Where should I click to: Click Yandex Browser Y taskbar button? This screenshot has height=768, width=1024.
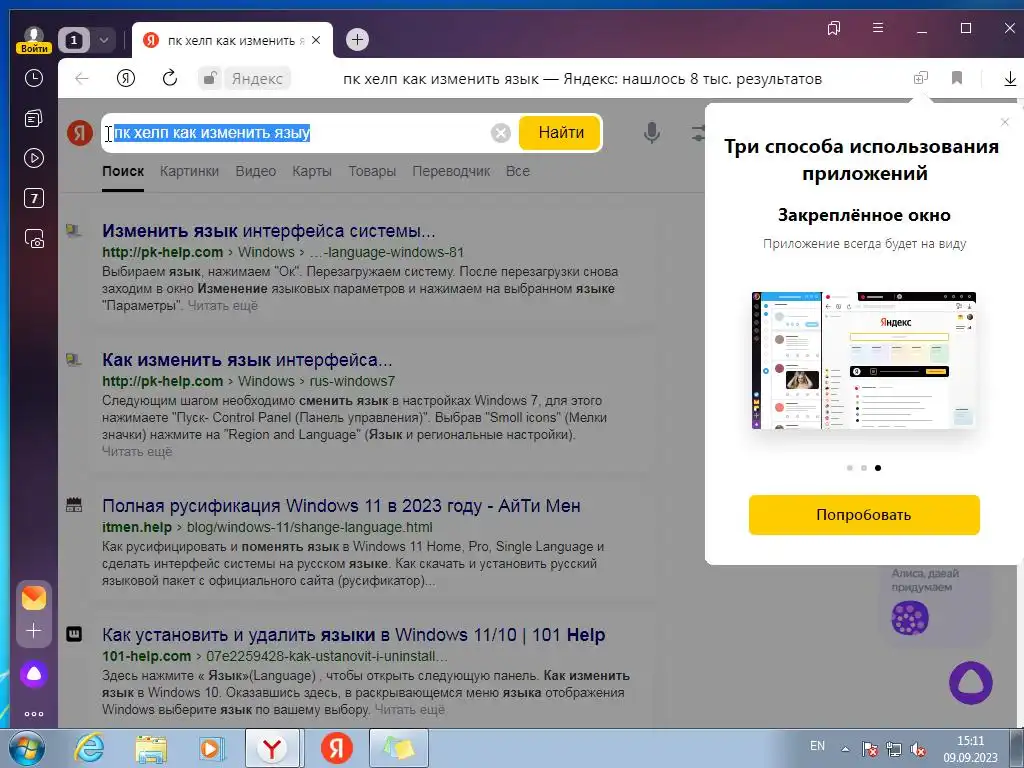pos(272,748)
